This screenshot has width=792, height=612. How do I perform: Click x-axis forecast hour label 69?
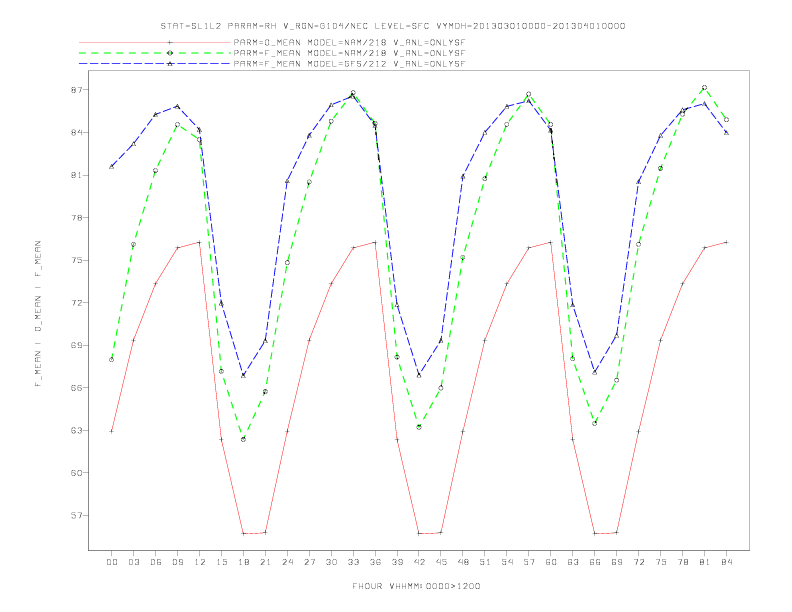(x=617, y=562)
